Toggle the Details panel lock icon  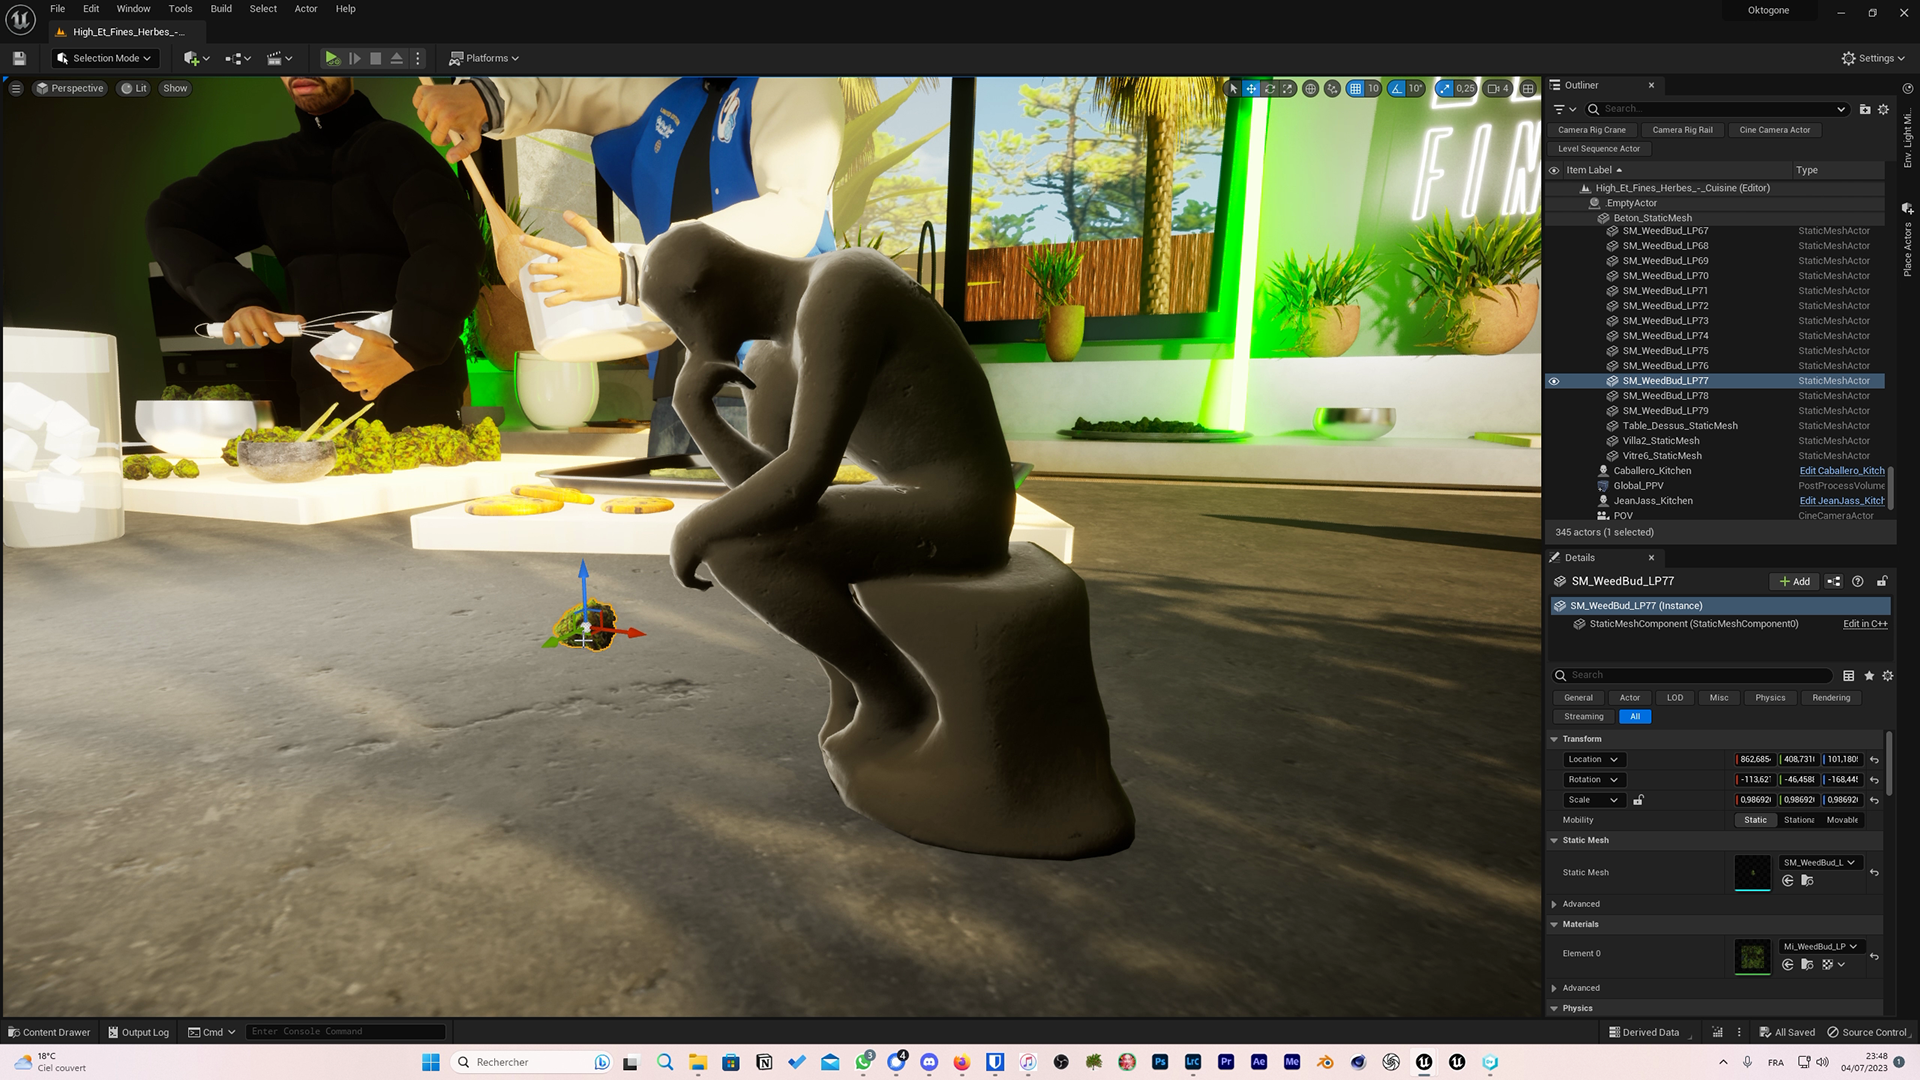1882,581
